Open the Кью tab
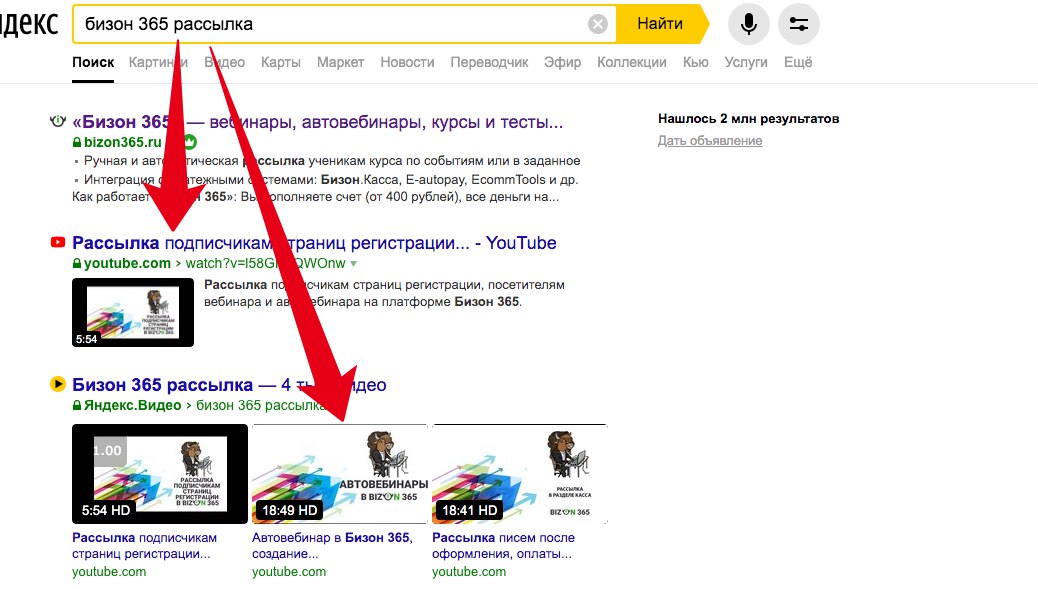The height and width of the screenshot is (589, 1038). click(695, 62)
